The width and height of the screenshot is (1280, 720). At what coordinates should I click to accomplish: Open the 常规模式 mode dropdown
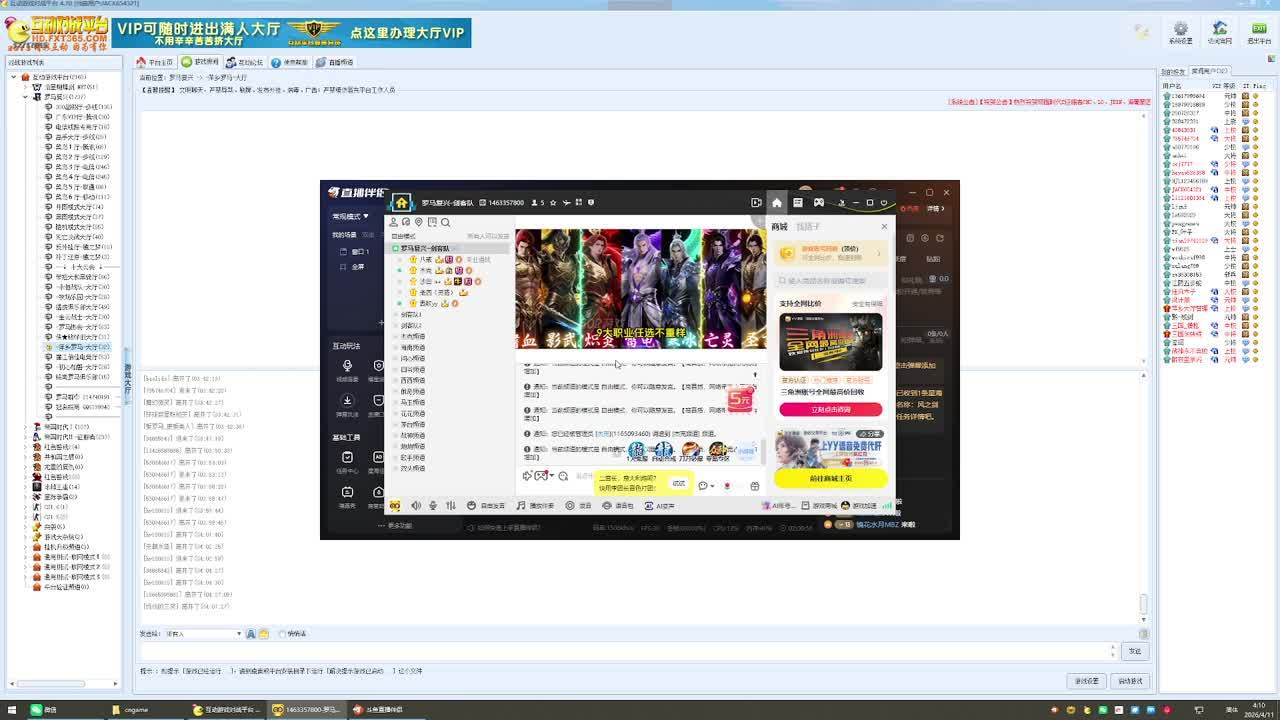(x=351, y=216)
